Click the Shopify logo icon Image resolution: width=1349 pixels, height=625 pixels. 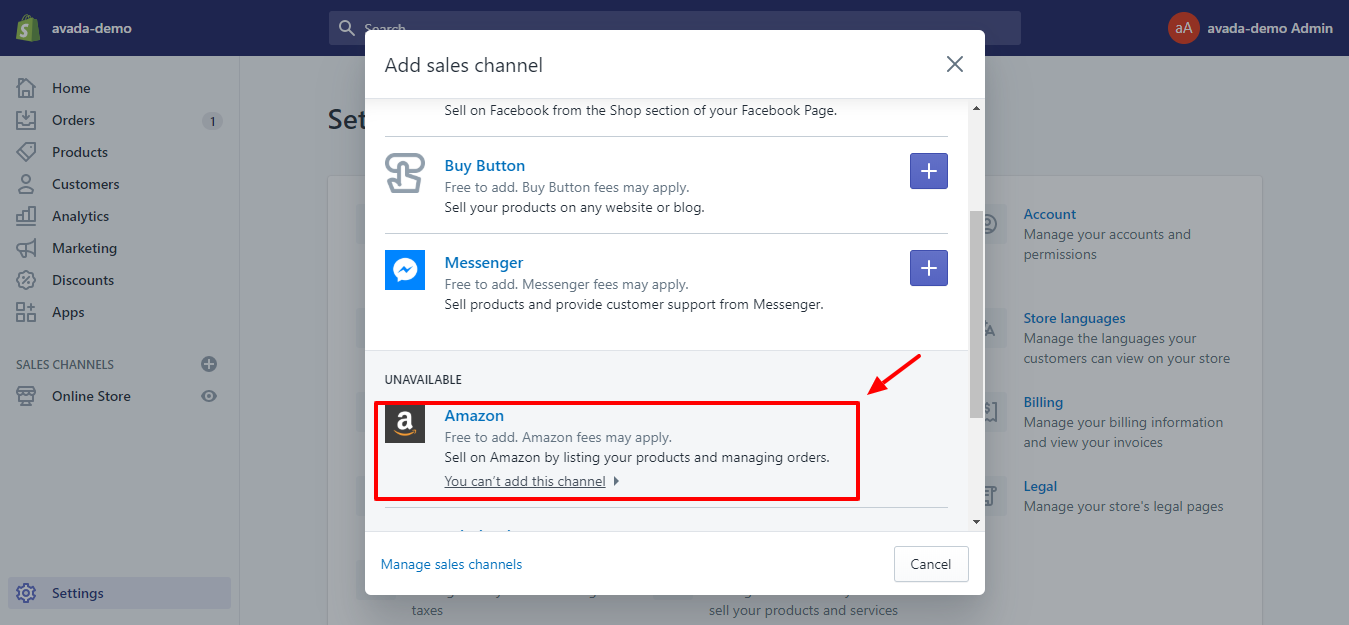point(28,28)
